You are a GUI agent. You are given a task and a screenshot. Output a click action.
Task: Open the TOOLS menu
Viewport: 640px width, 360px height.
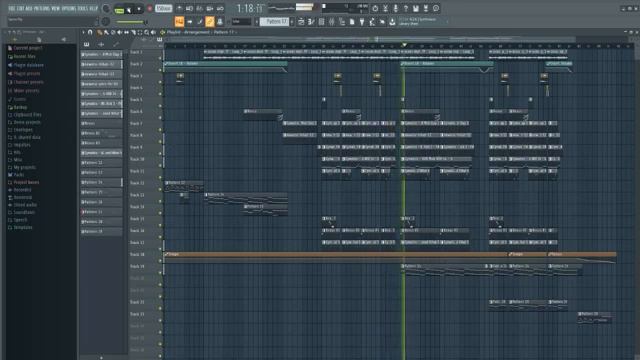(x=84, y=9)
